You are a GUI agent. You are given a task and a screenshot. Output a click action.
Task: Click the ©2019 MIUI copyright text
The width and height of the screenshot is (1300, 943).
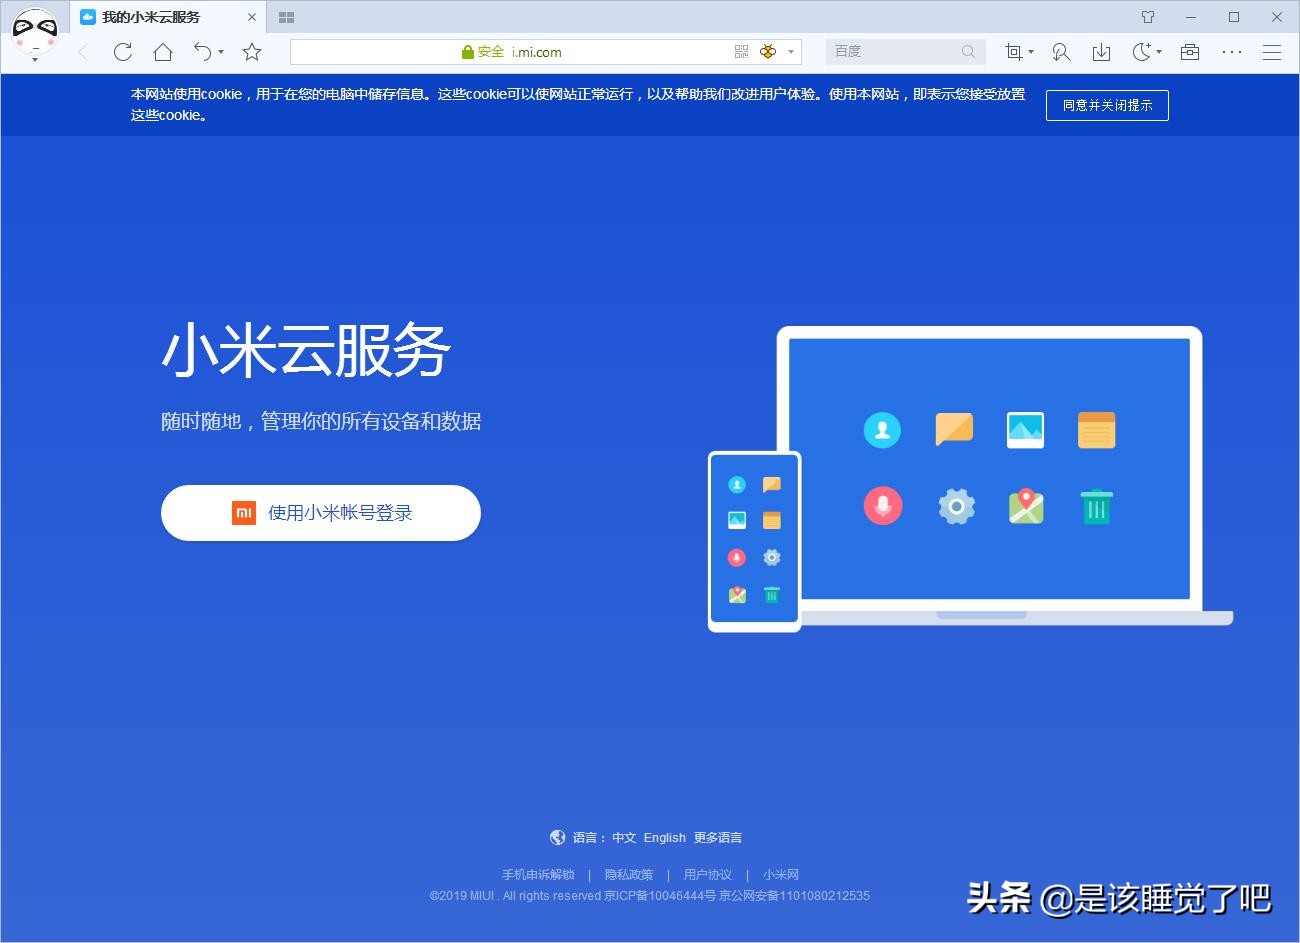[x=650, y=896]
